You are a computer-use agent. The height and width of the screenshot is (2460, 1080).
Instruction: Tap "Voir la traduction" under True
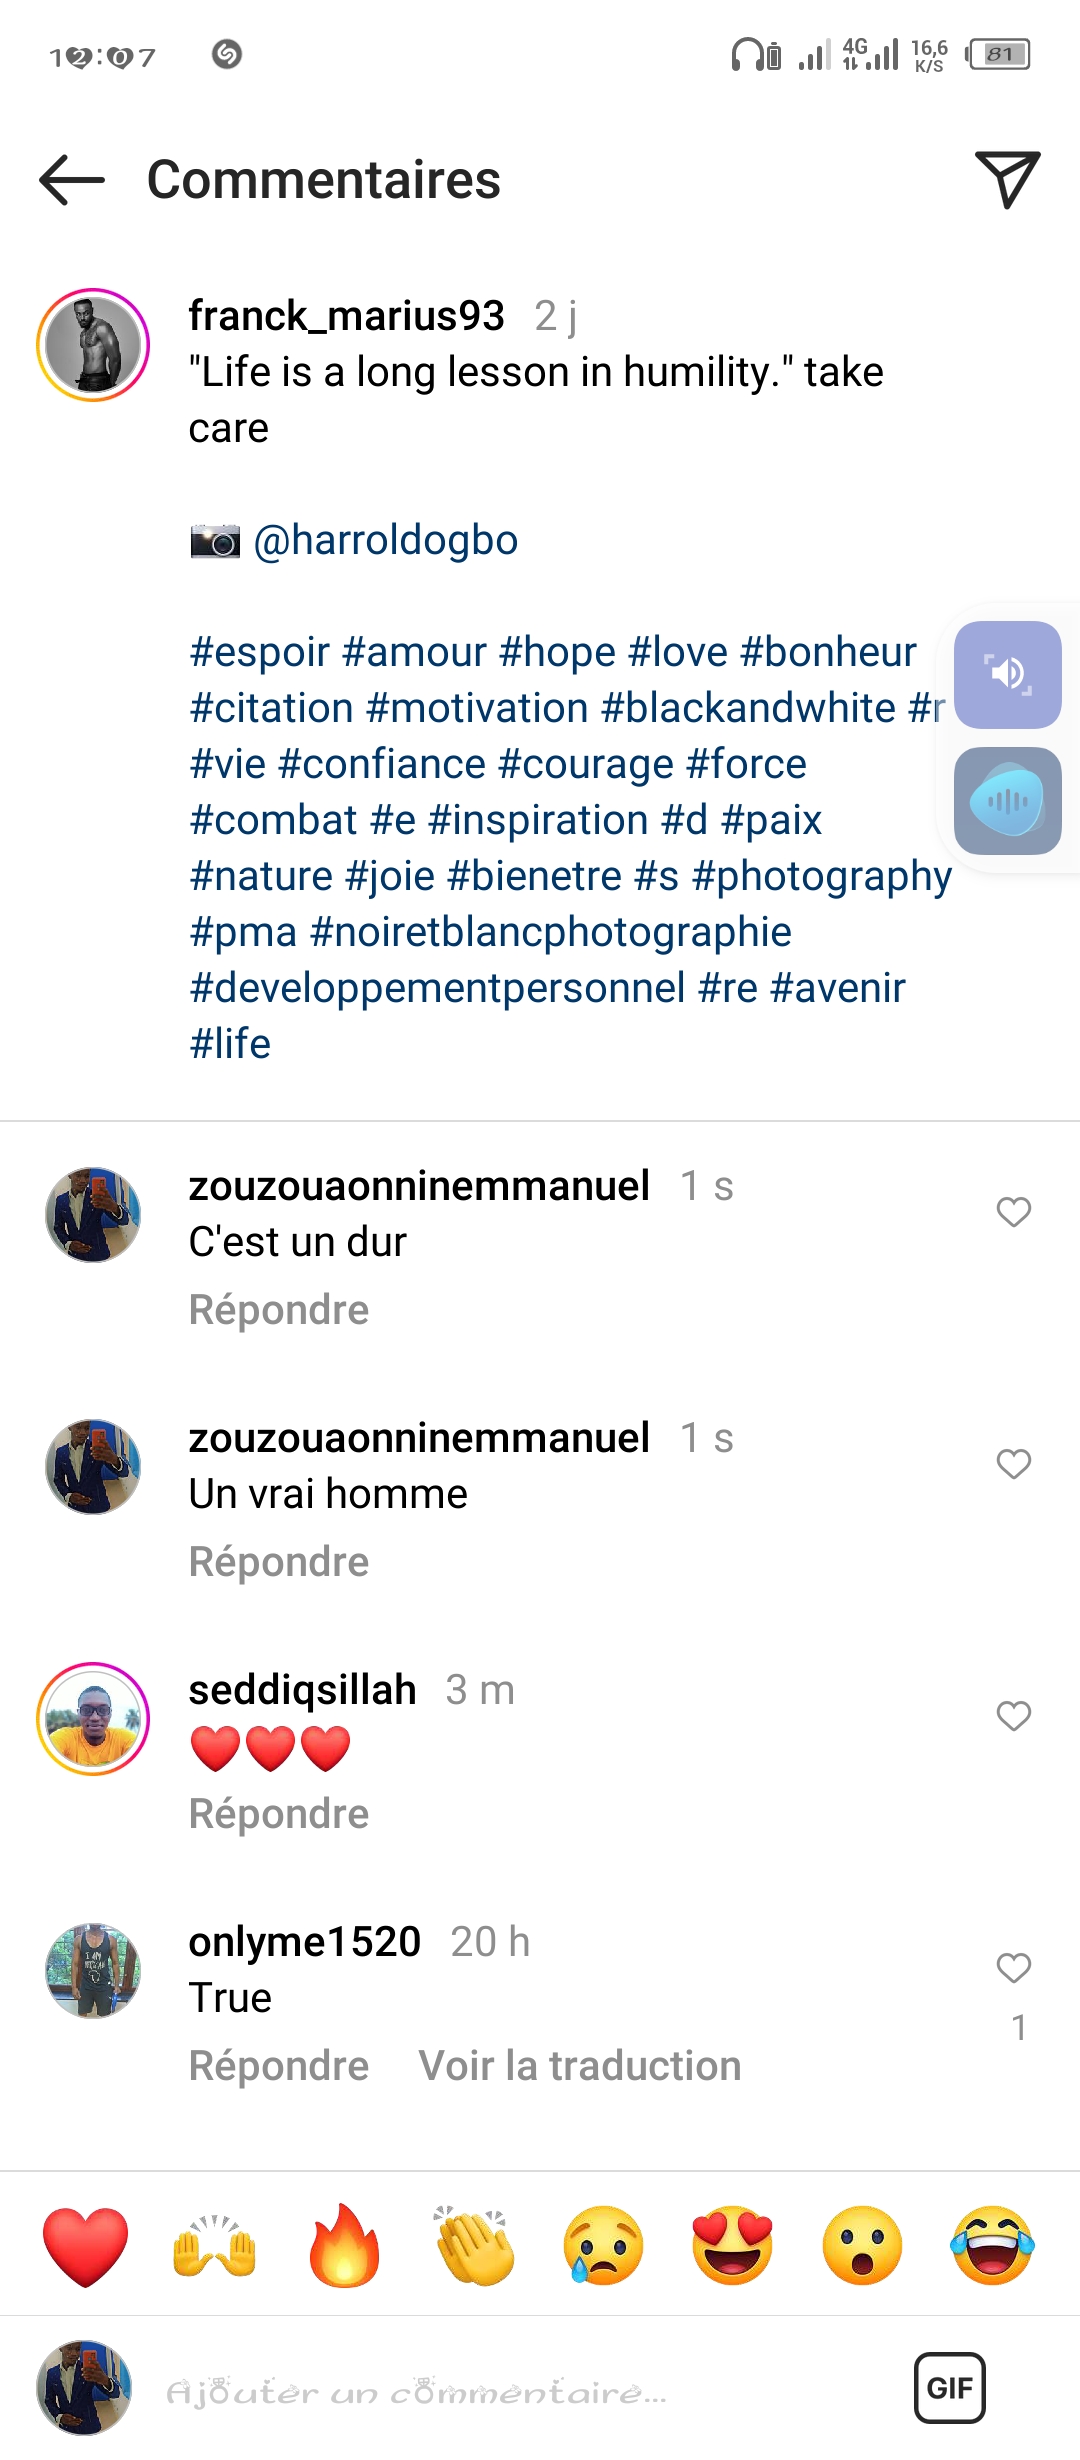click(x=580, y=2066)
